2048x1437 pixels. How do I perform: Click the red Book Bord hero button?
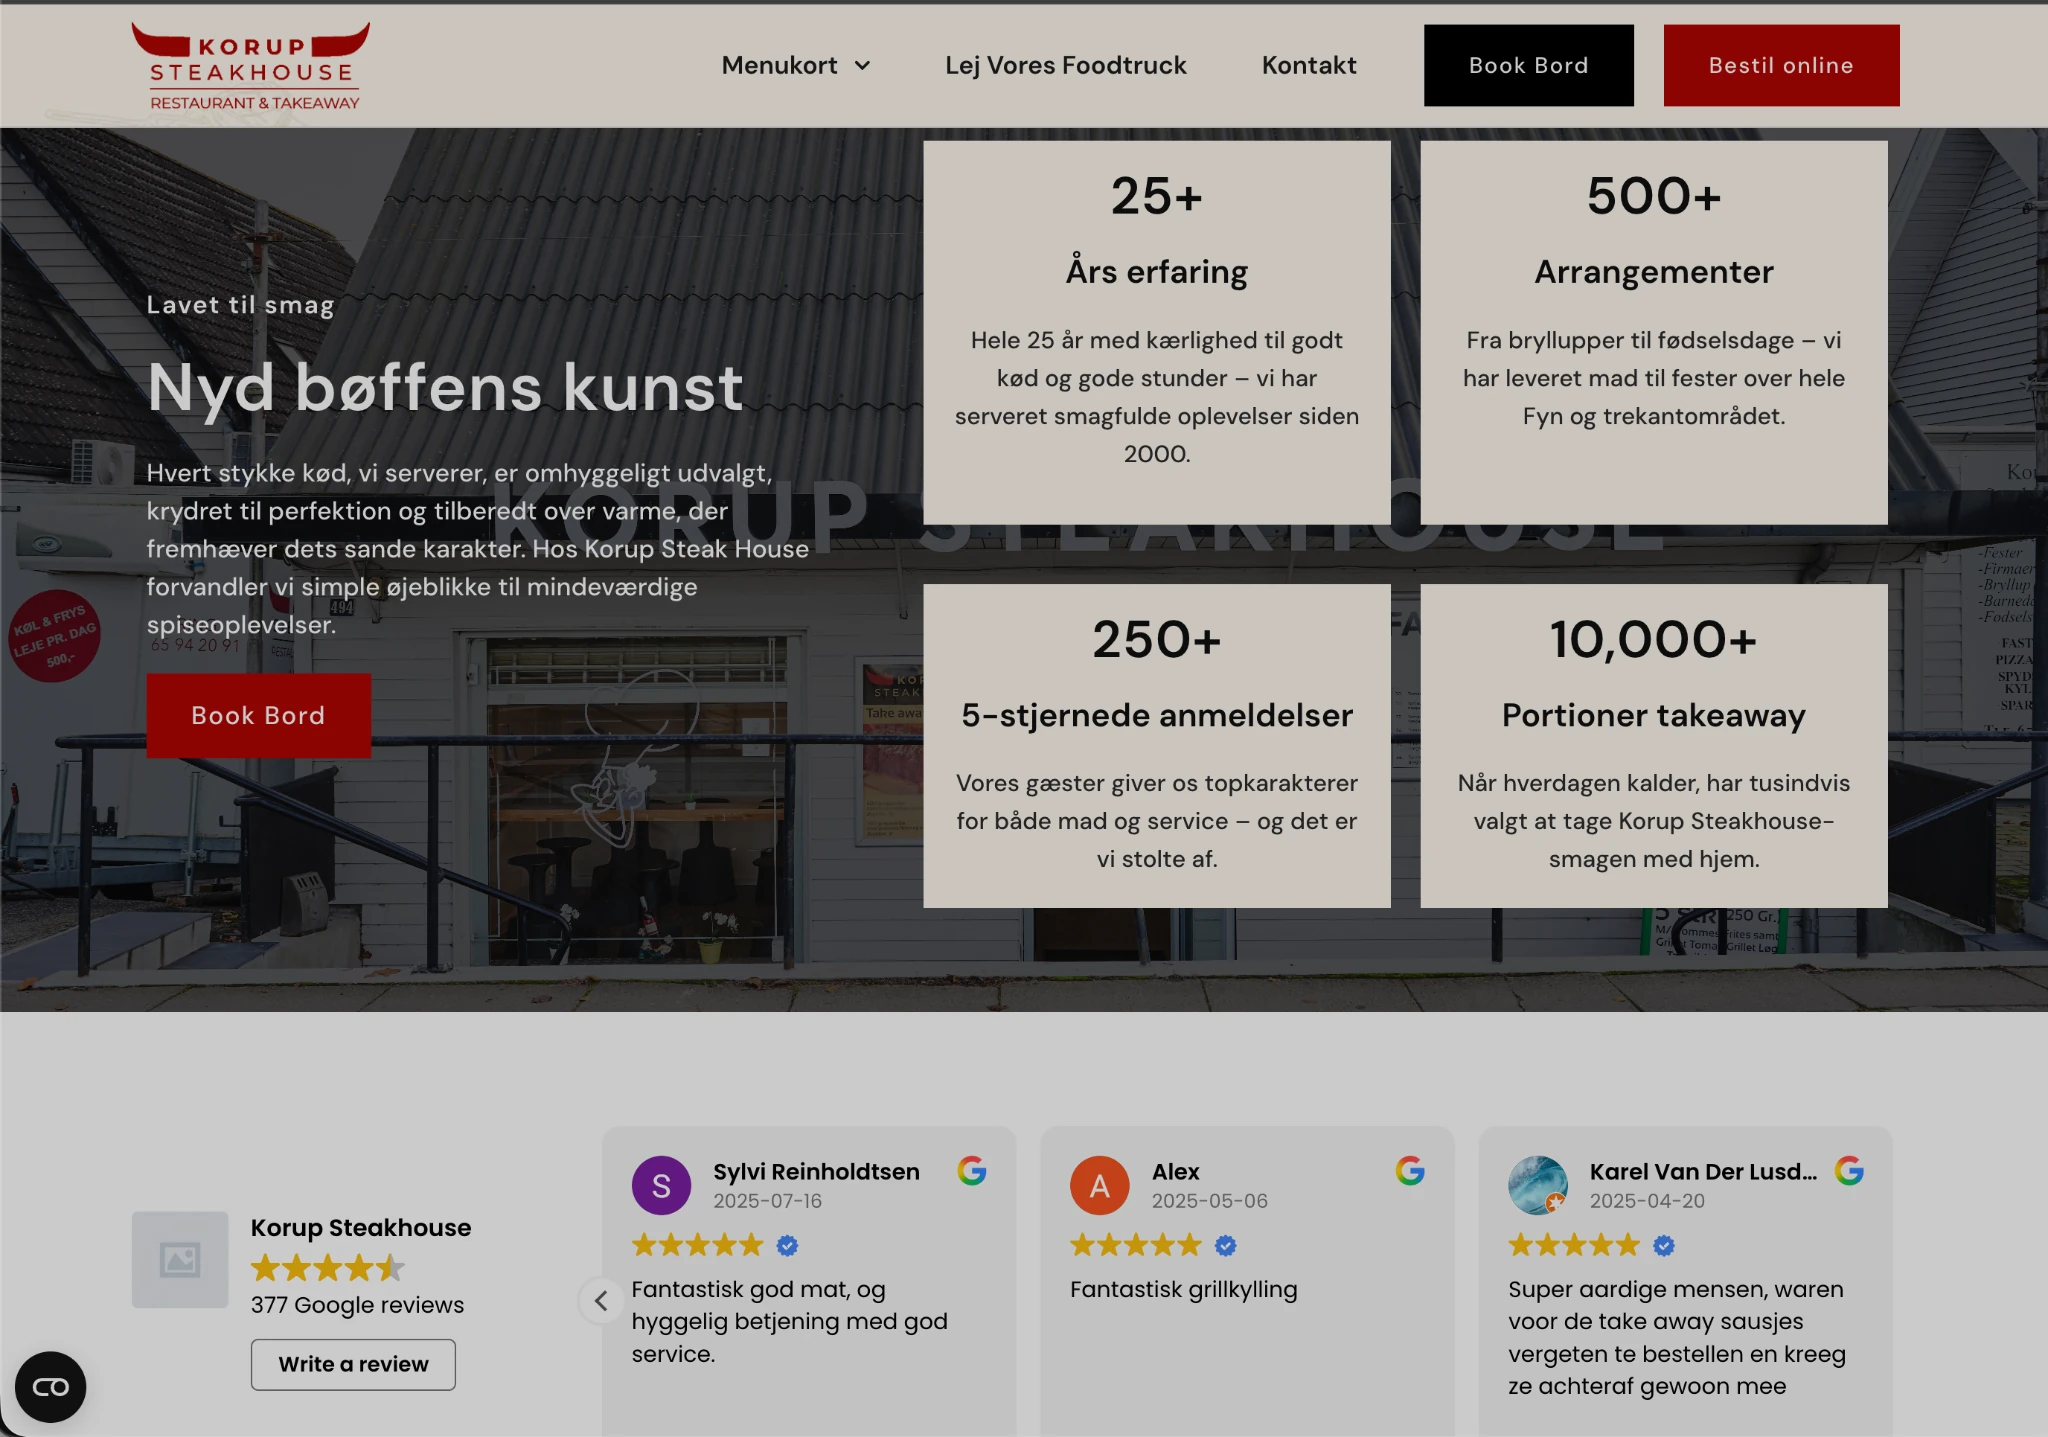[x=258, y=715]
